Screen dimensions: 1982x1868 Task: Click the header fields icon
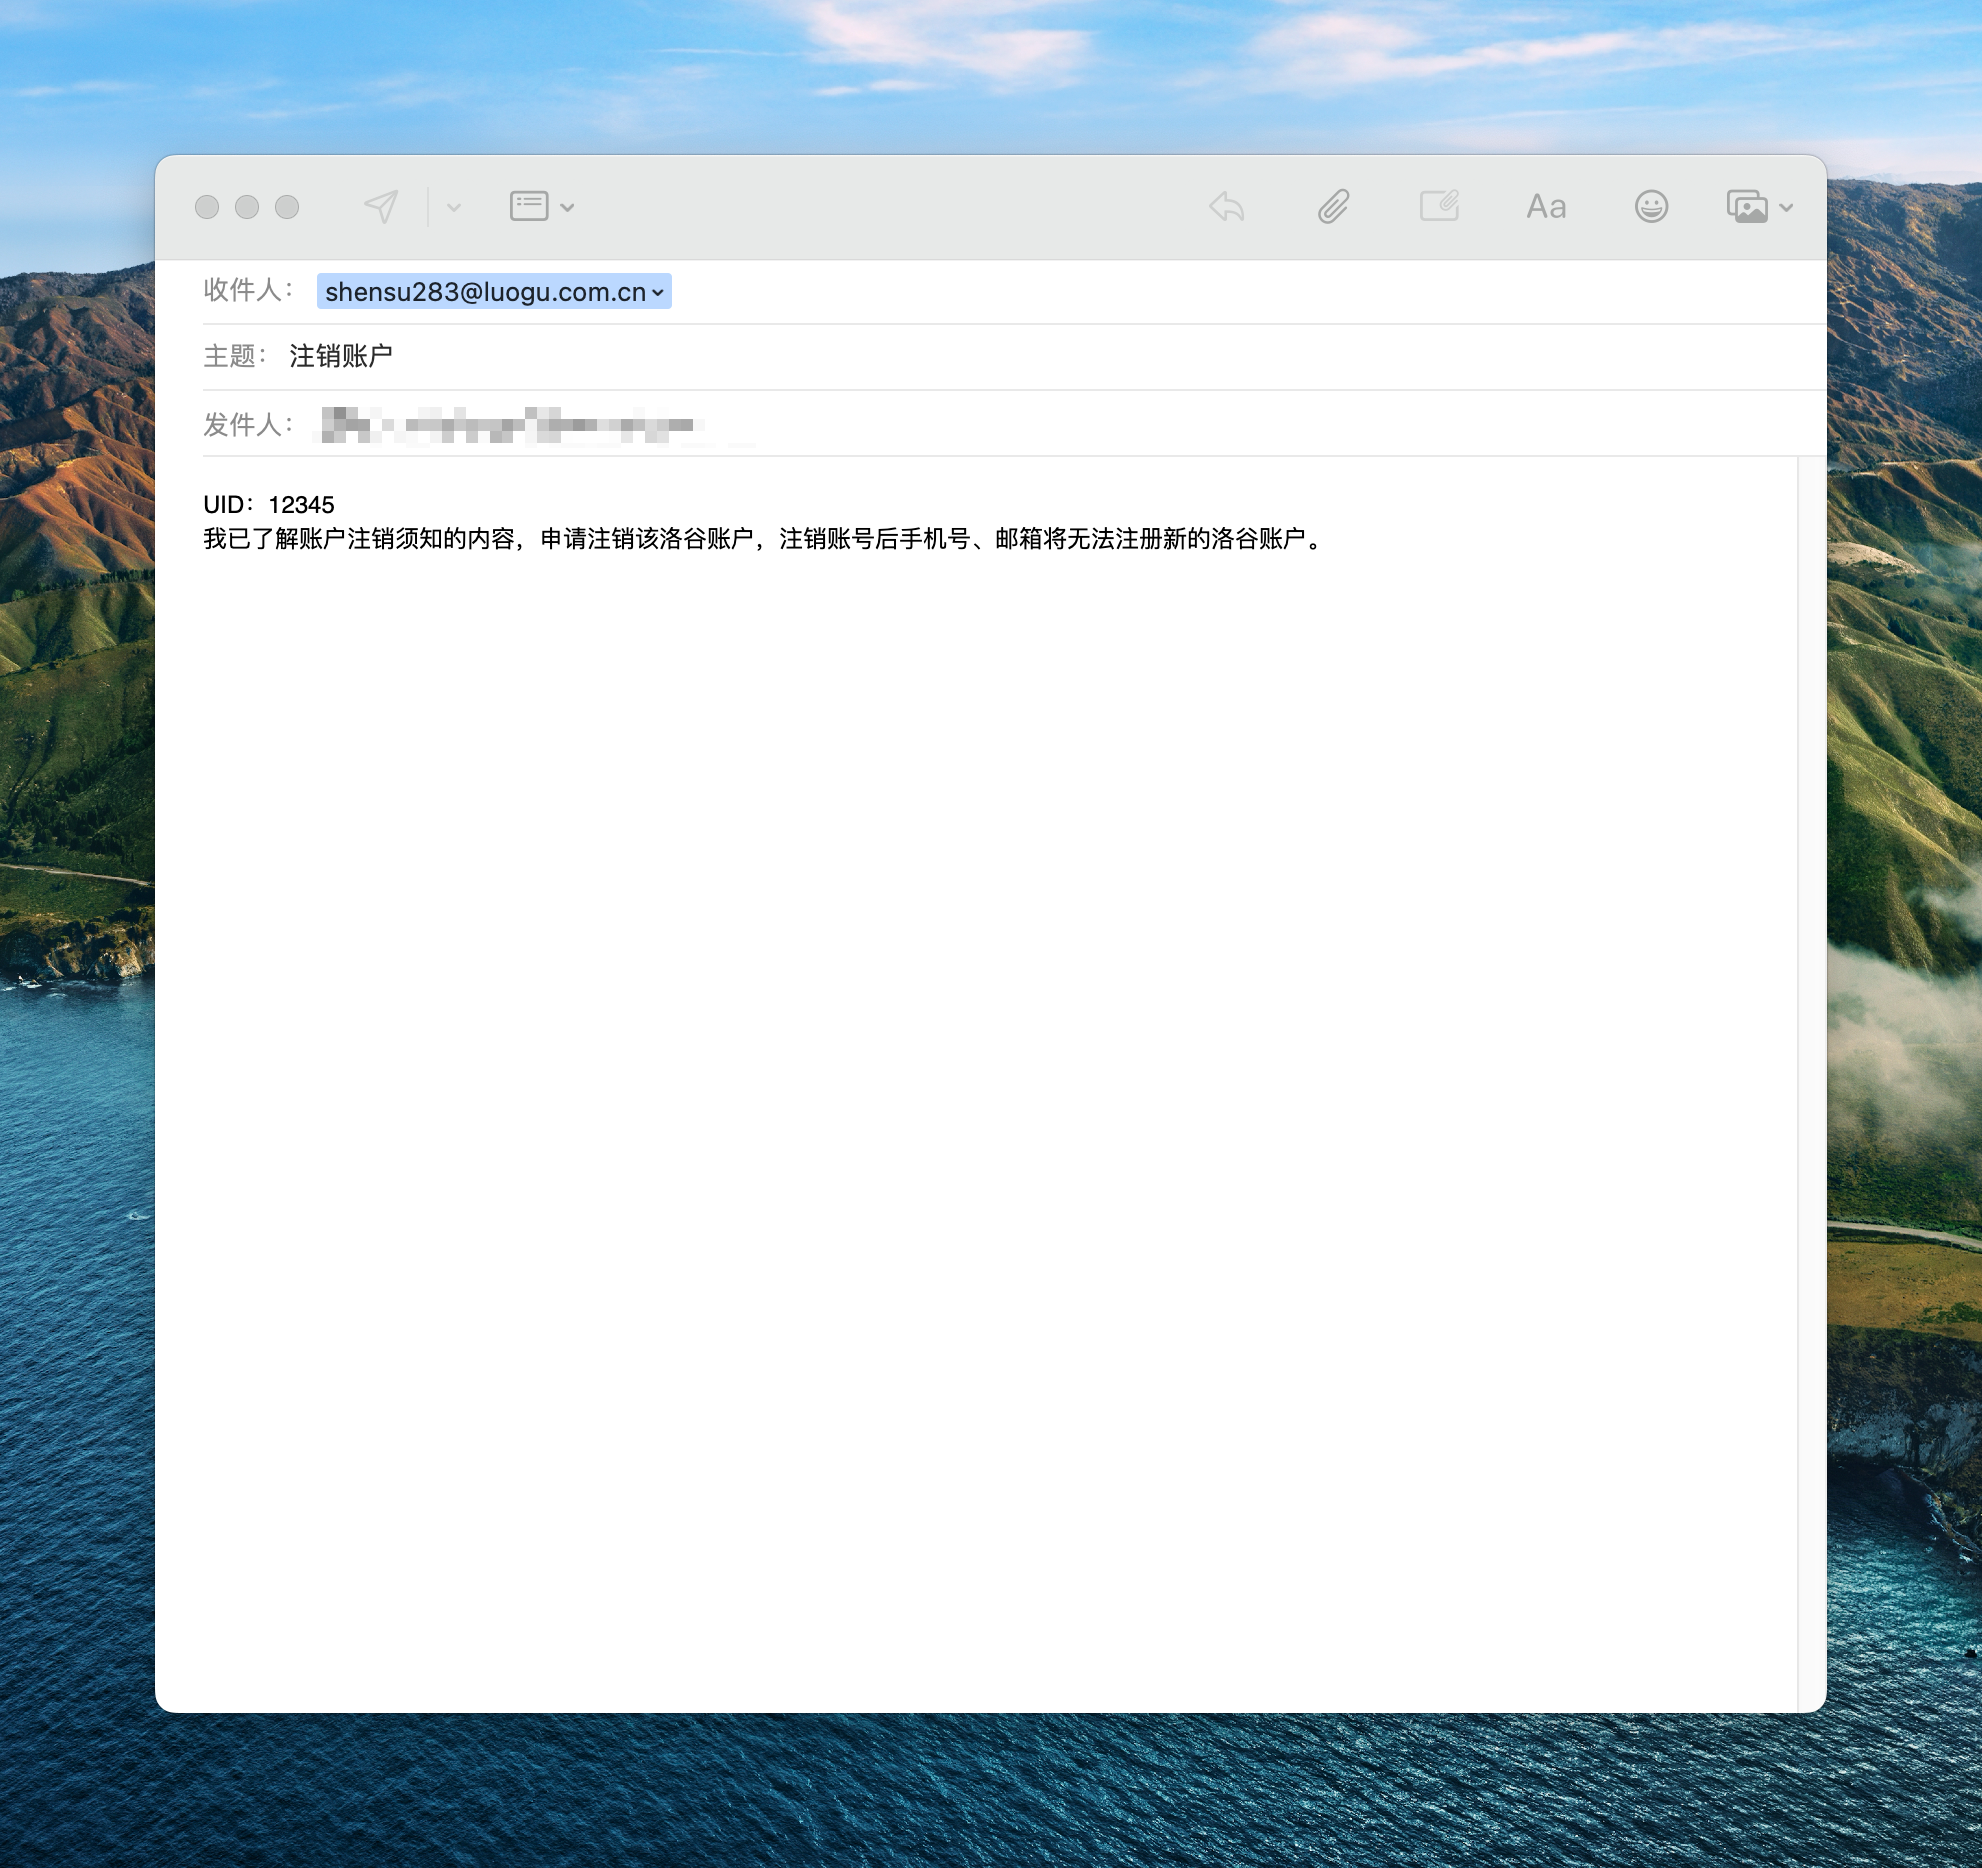(529, 206)
